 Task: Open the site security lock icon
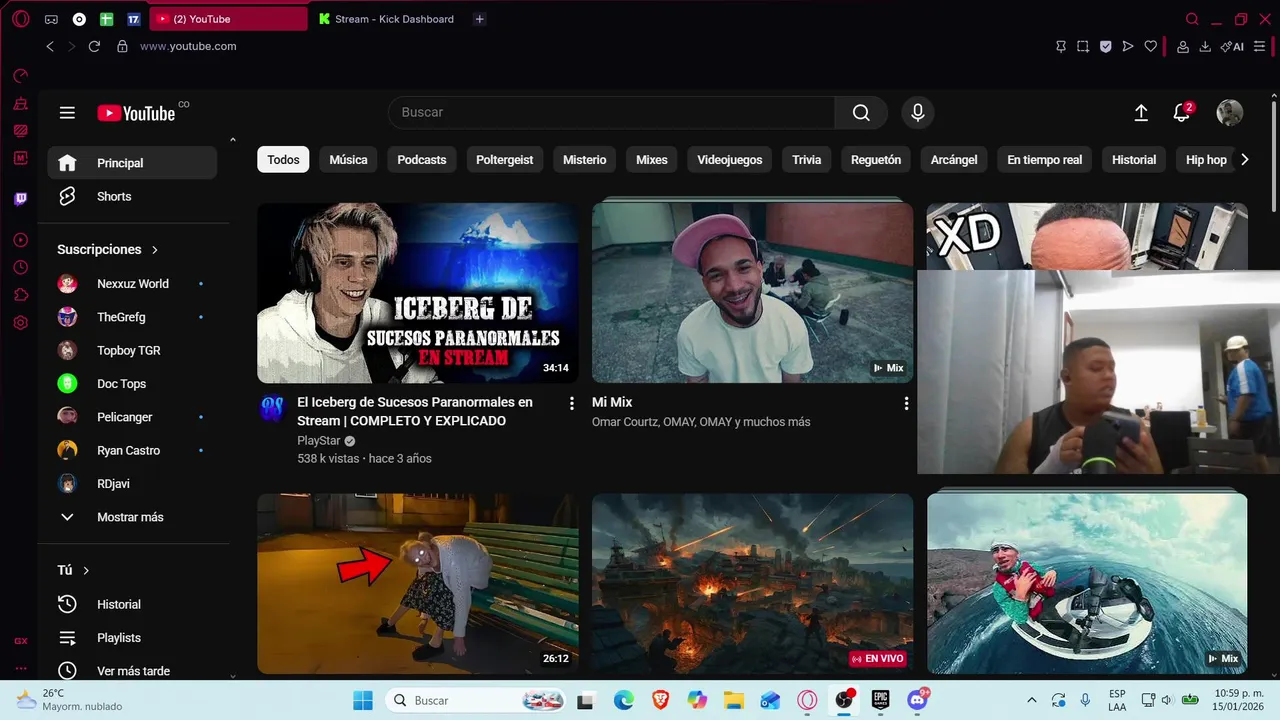click(123, 46)
